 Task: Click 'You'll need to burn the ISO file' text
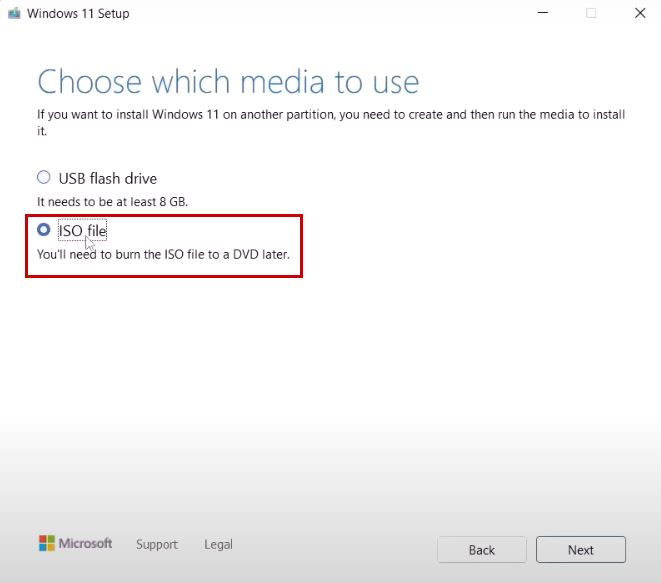pos(163,254)
